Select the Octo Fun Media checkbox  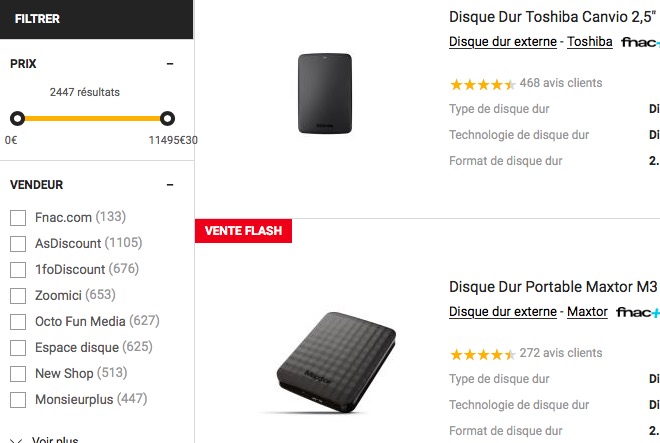17,321
